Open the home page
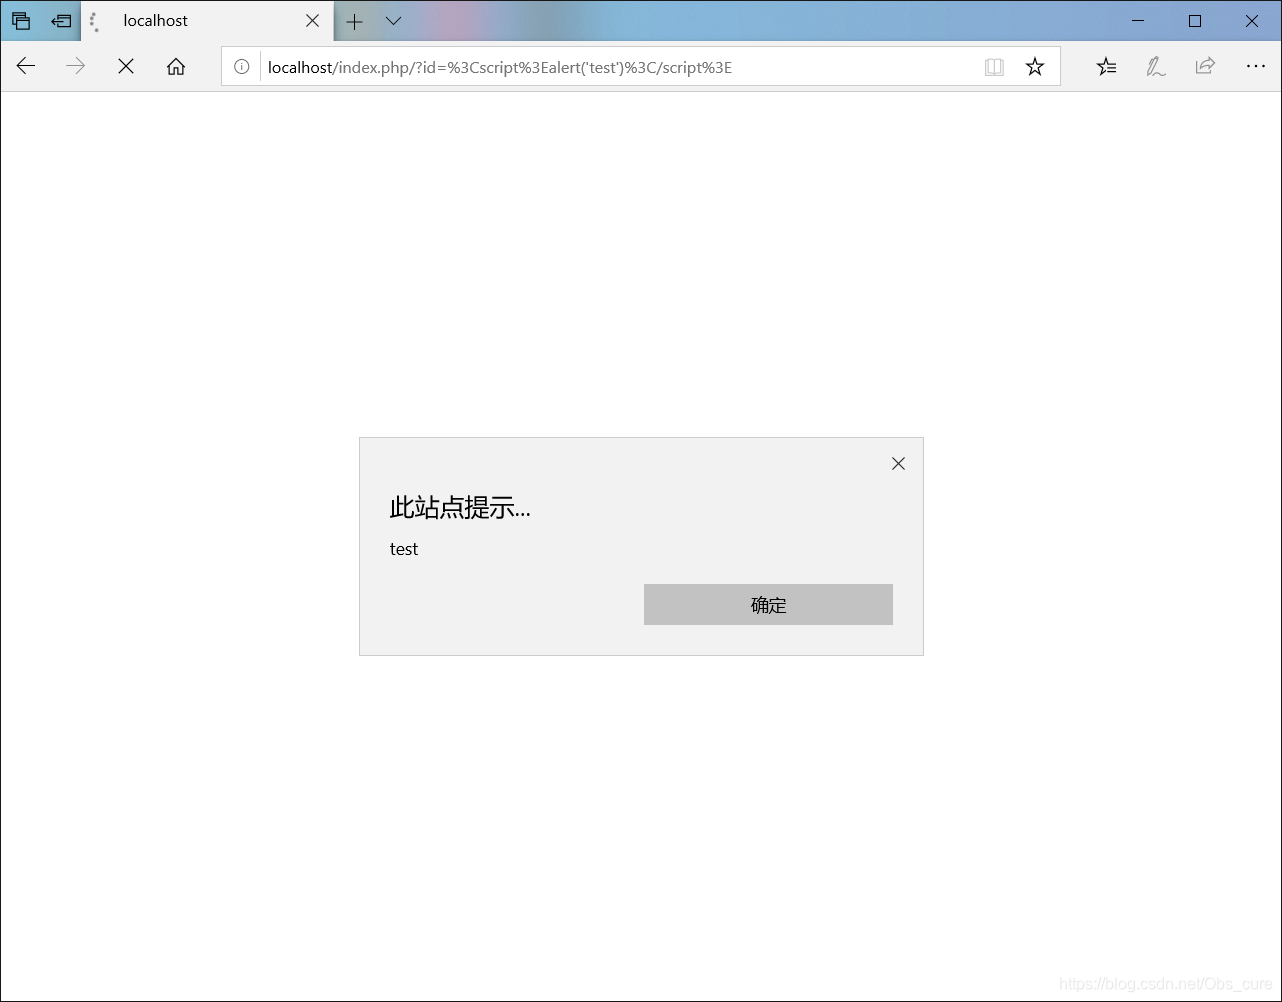 (176, 66)
